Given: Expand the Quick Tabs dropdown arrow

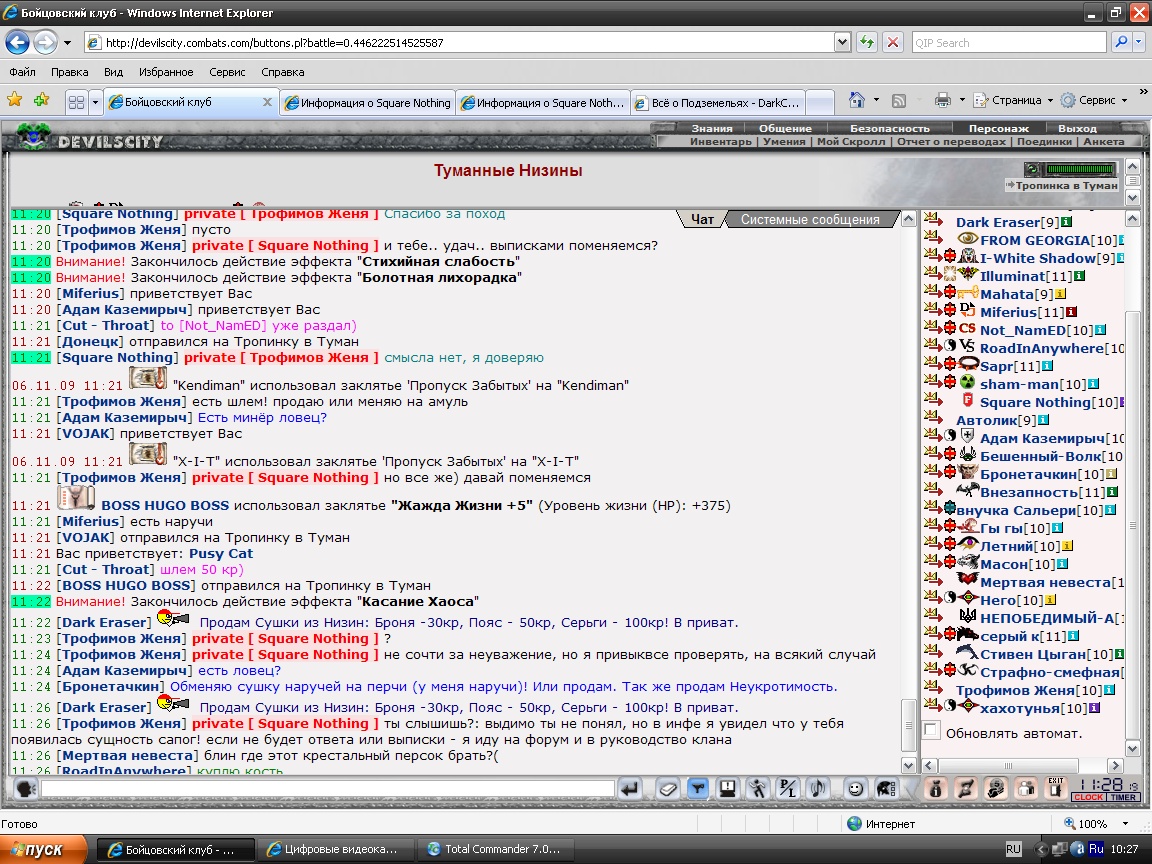Looking at the screenshot, I should (95, 102).
